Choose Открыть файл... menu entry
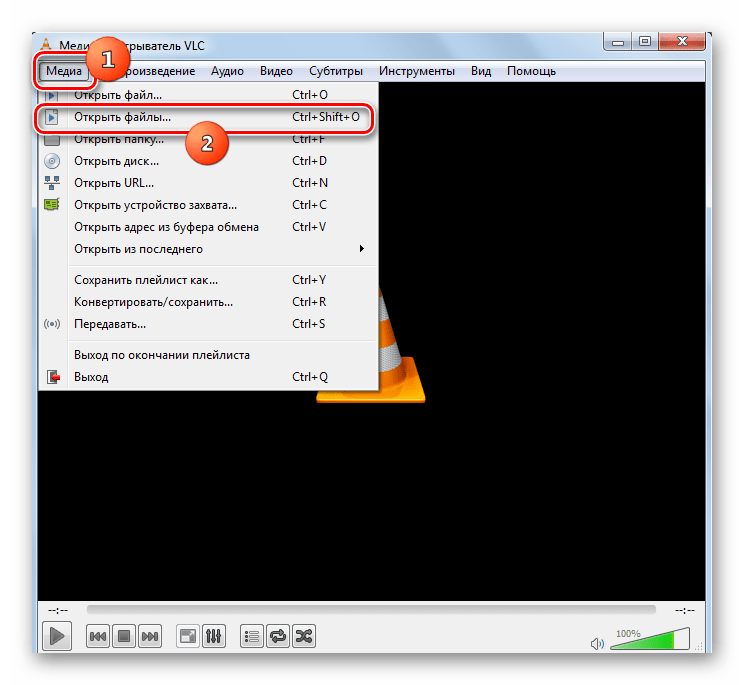 click(x=208, y=95)
